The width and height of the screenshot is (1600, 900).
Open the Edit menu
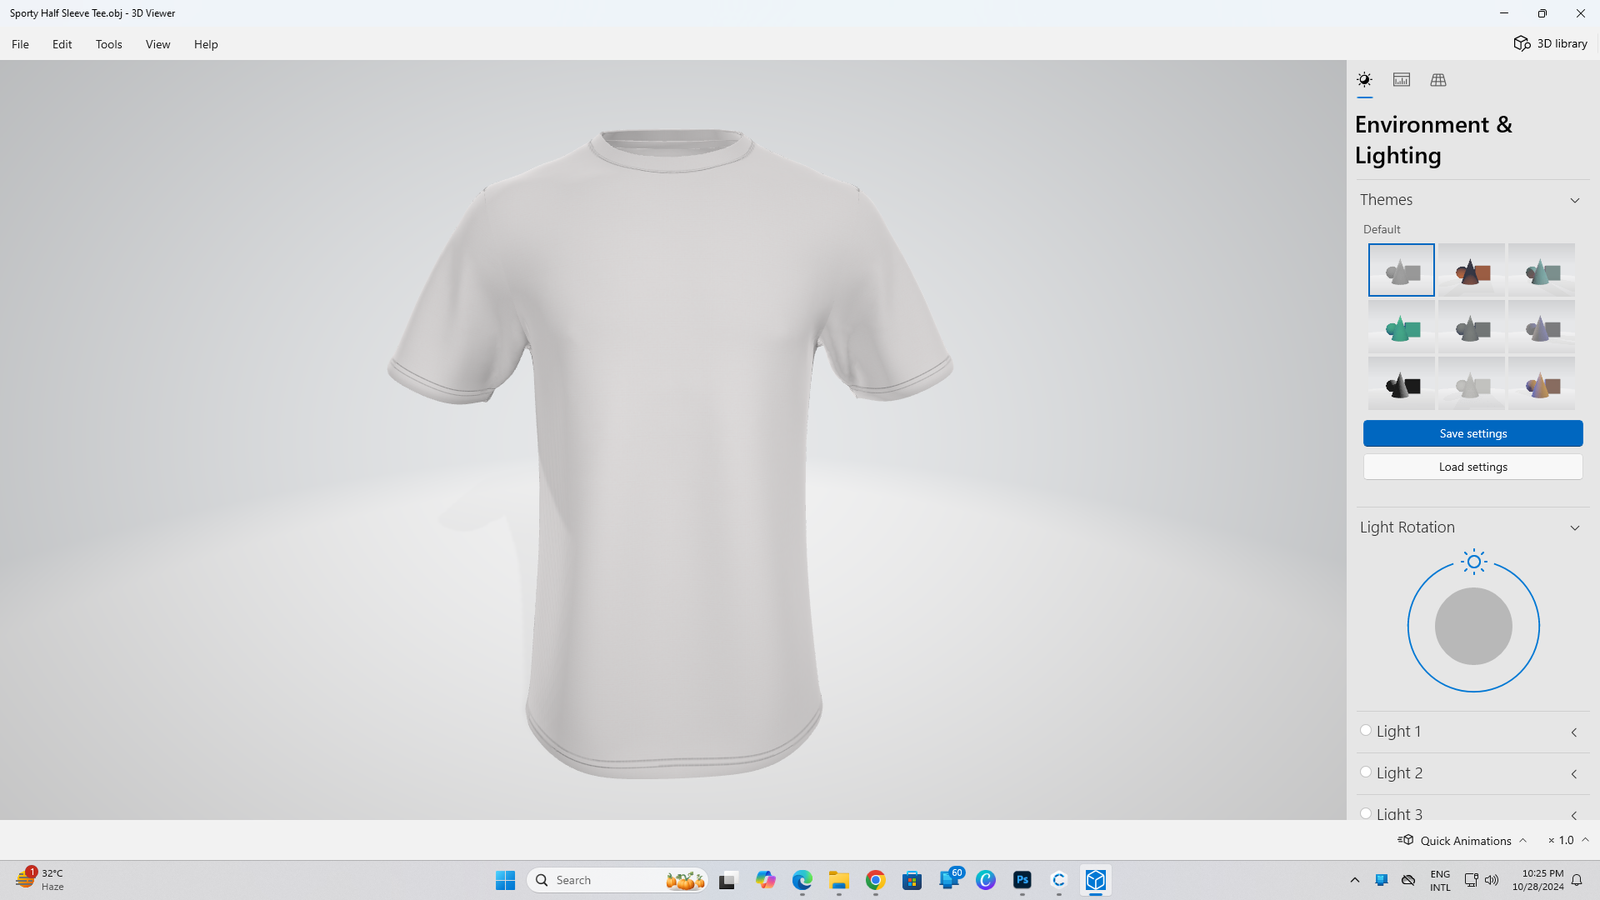(62, 44)
